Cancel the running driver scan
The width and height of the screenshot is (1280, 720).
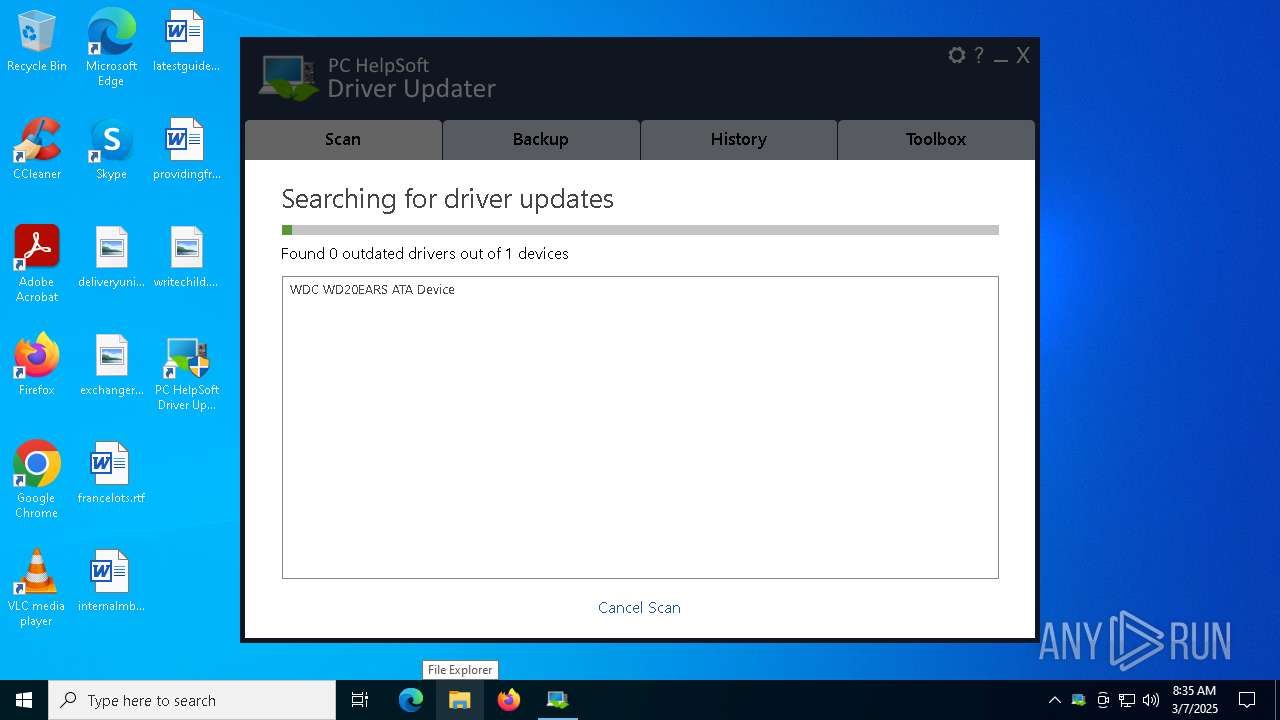639,608
